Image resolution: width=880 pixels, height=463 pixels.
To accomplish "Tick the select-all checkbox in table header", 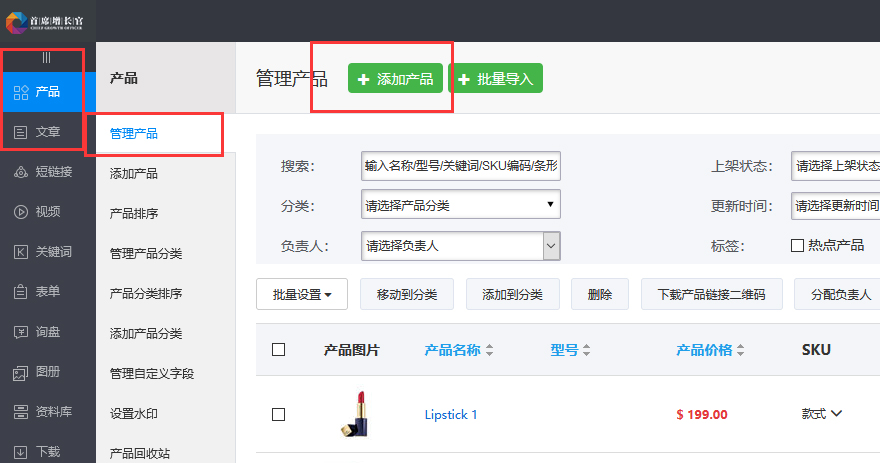I will pyautogui.click(x=279, y=350).
